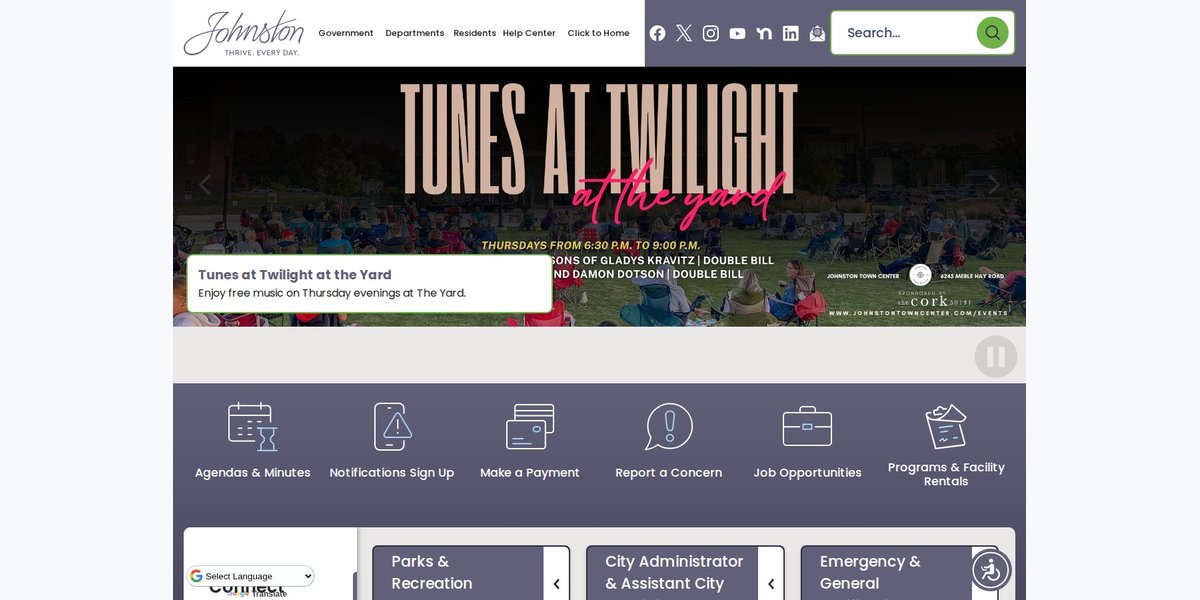Image resolution: width=1200 pixels, height=600 pixels.
Task: Open the LinkedIn icon in header
Action: [791, 33]
